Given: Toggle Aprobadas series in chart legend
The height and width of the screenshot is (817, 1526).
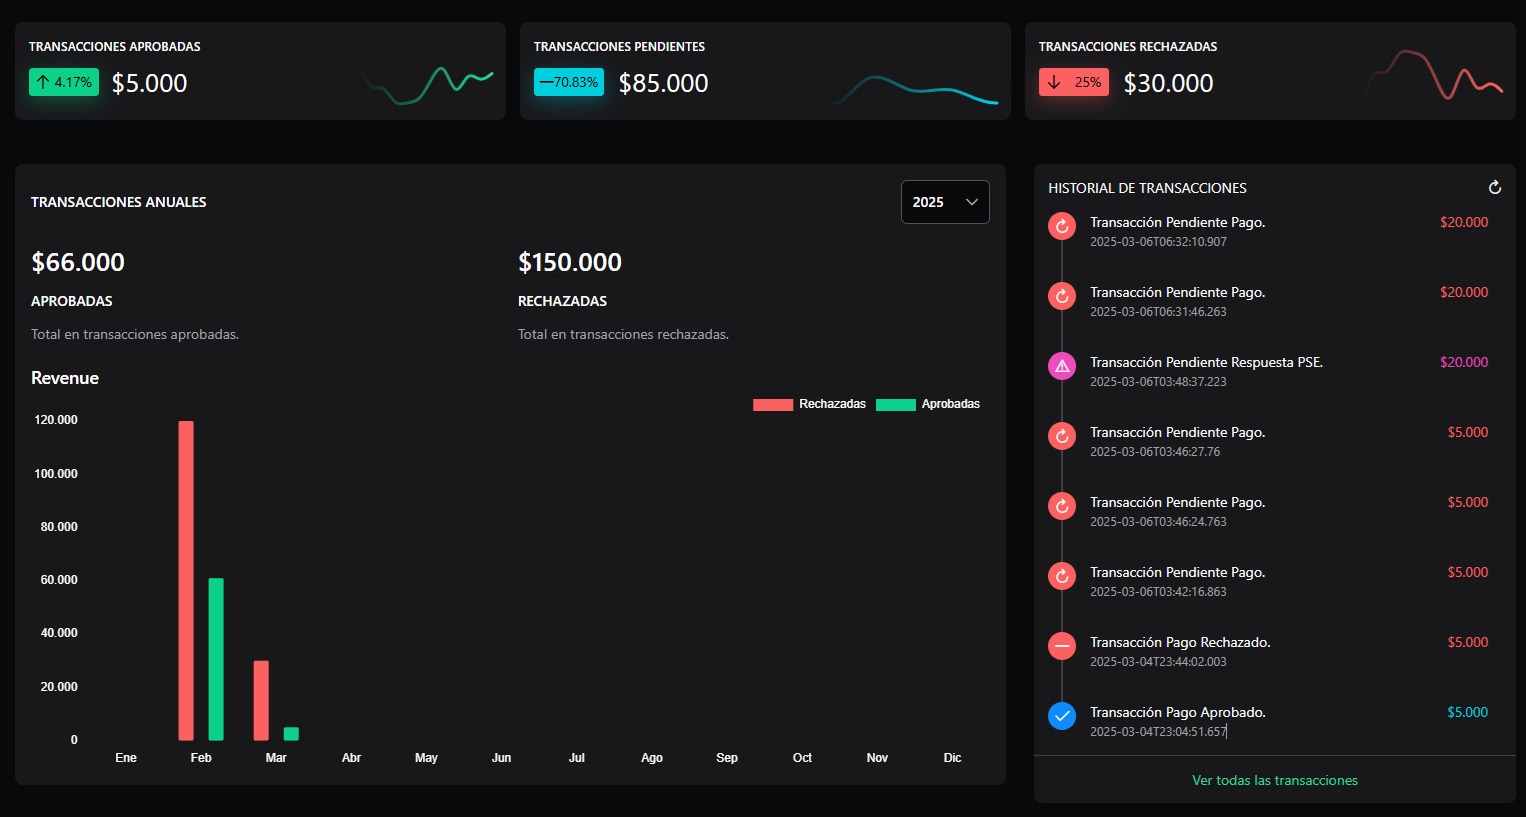Looking at the screenshot, I should (x=928, y=404).
